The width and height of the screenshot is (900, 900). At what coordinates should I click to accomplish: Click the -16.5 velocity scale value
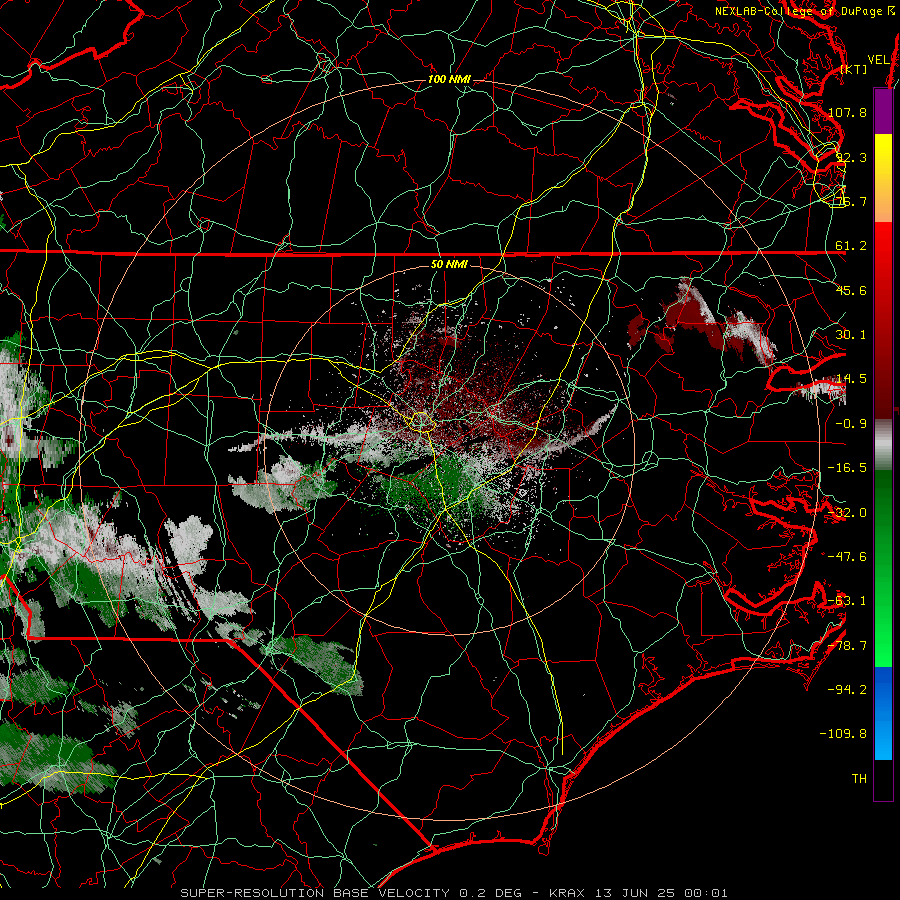click(x=847, y=468)
